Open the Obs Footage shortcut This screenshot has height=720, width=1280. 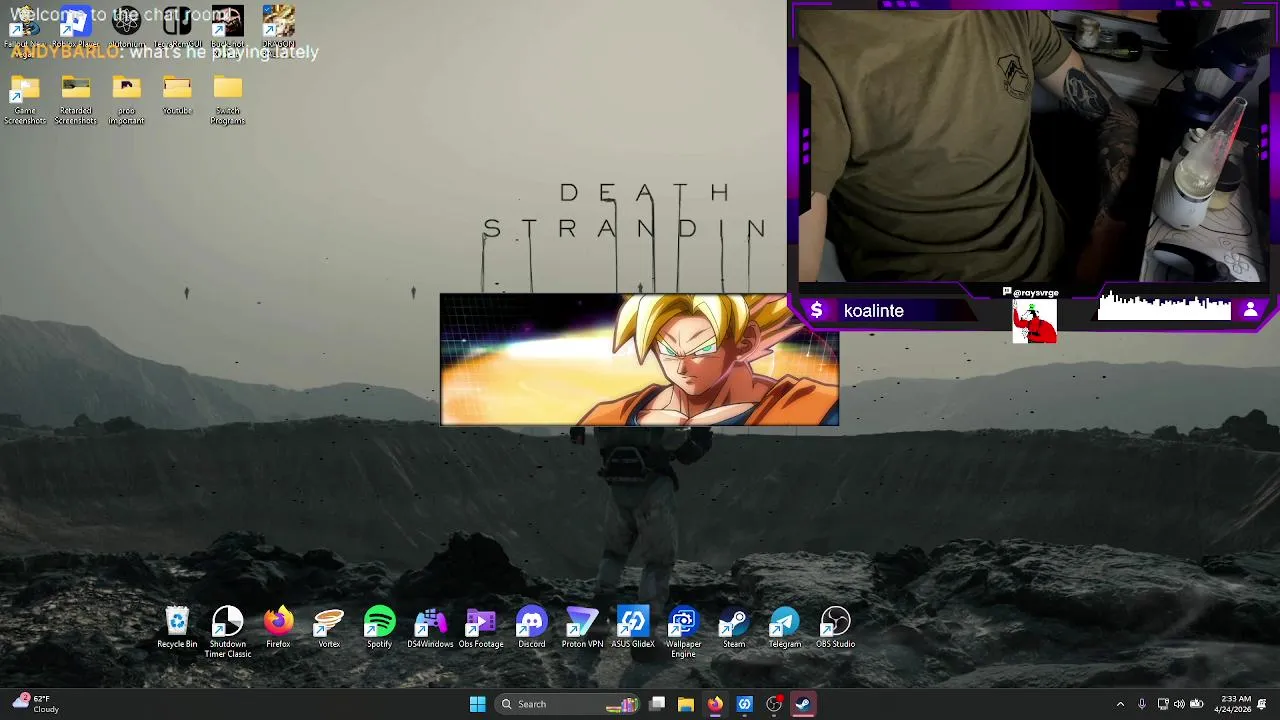481,628
